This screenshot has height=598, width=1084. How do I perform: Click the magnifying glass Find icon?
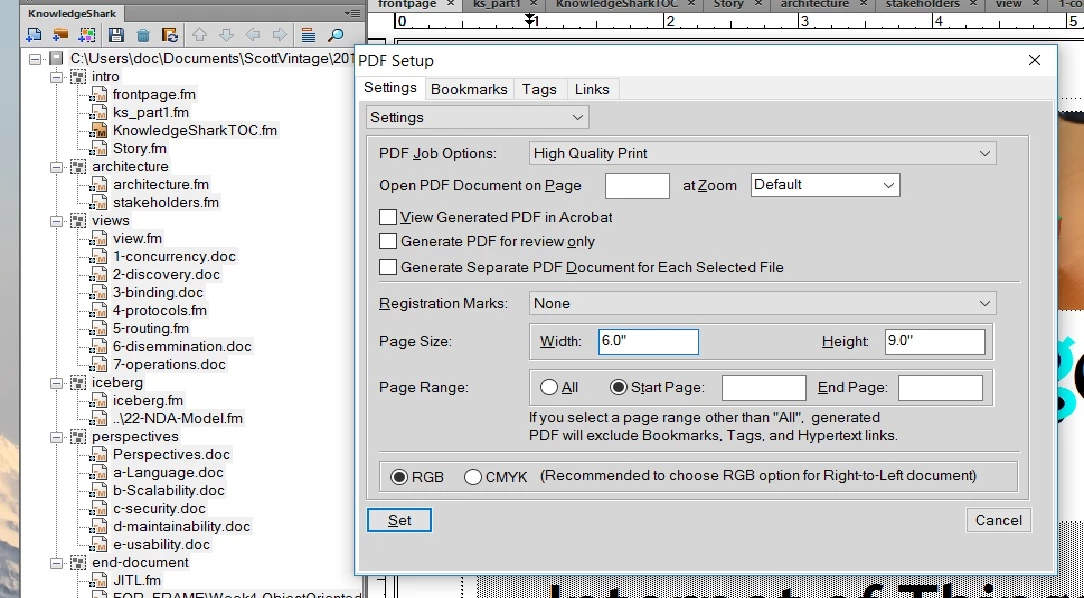(335, 35)
